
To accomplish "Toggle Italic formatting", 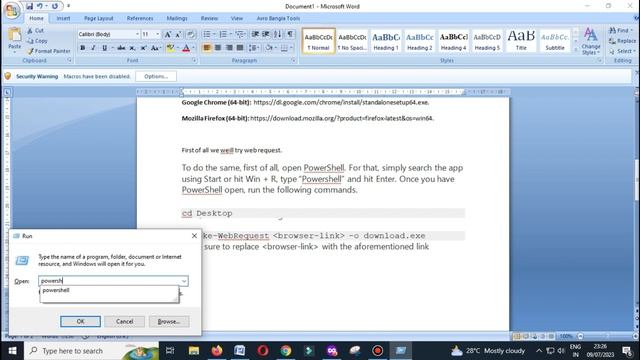I will [93, 48].
